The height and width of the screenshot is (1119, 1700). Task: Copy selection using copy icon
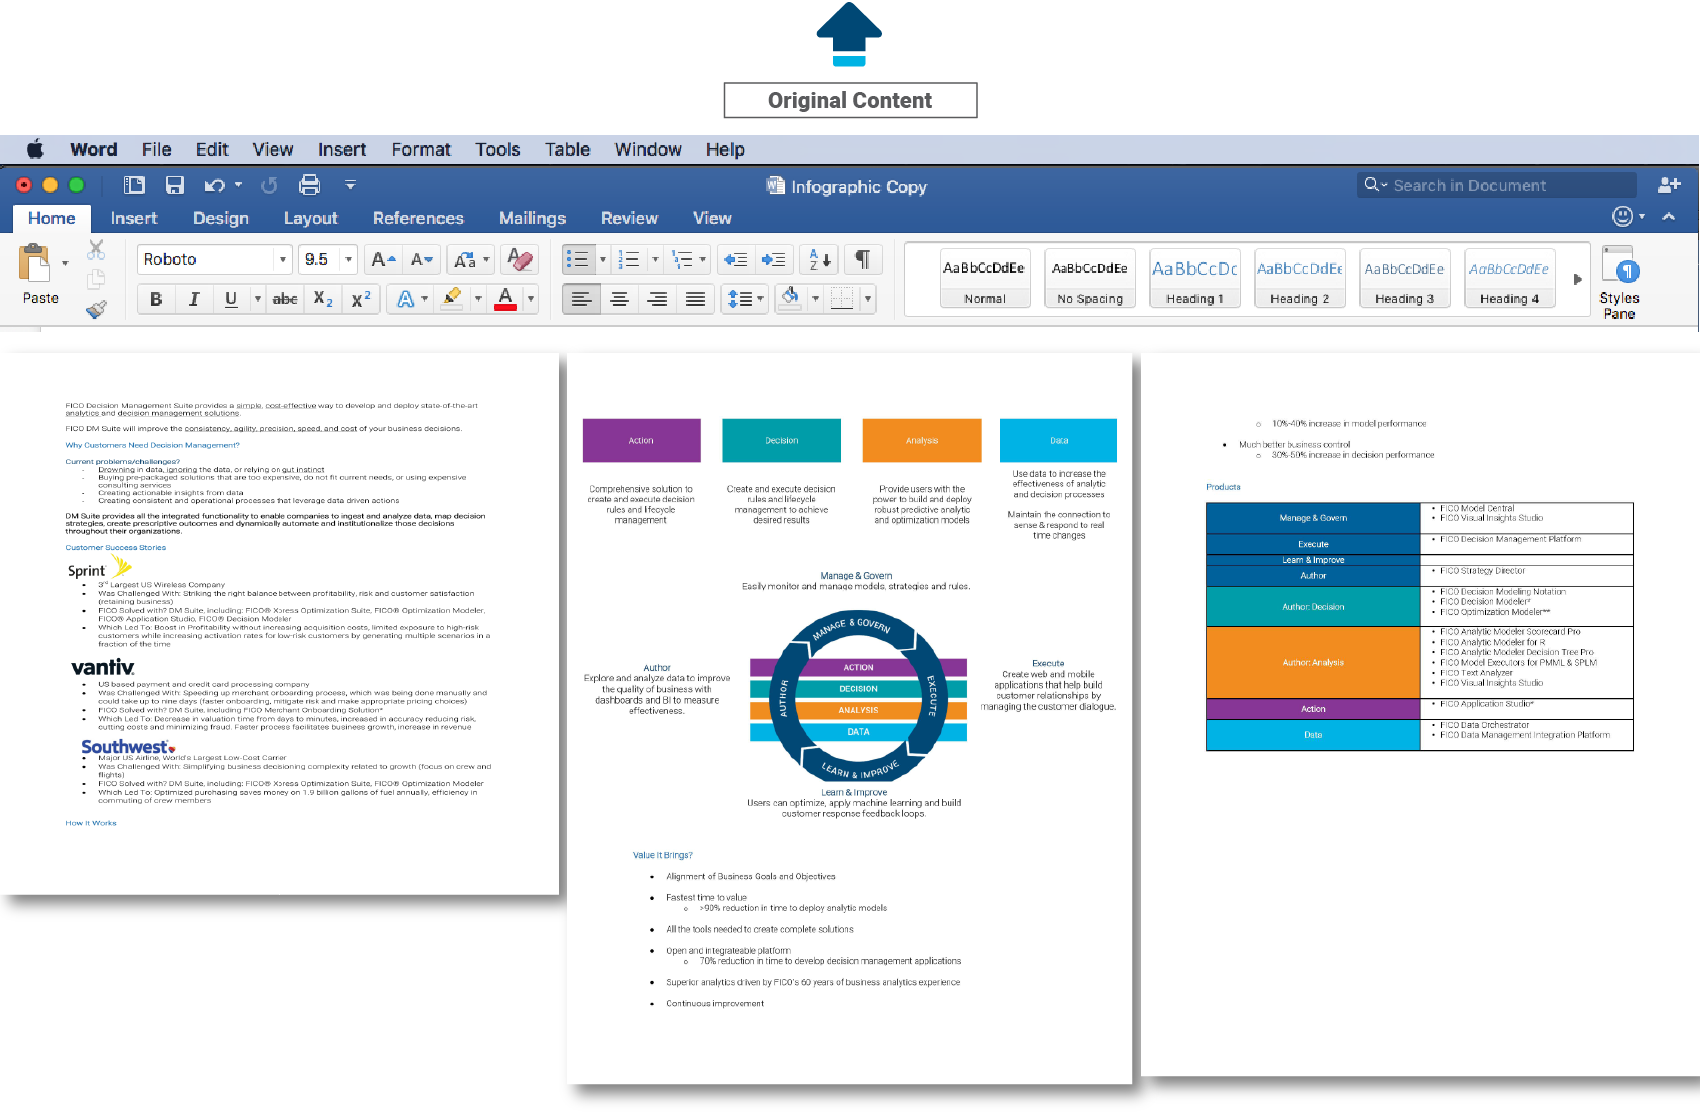(96, 279)
